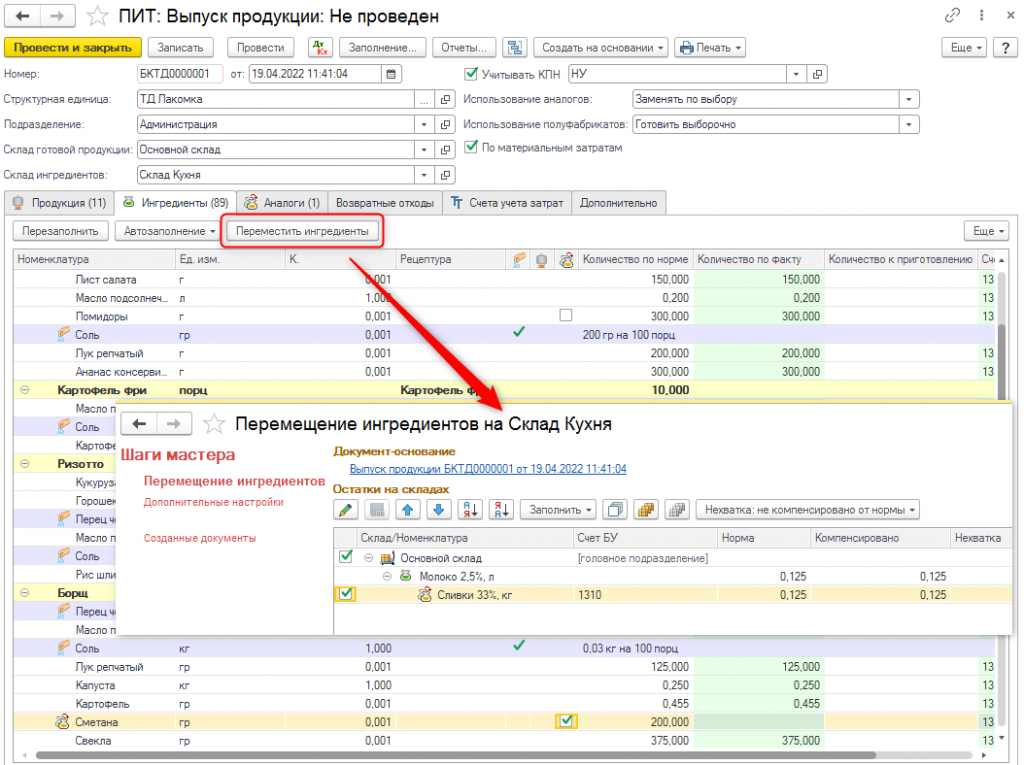Move row up with blue up arrow
This screenshot has width=1024, height=765.
(x=407, y=510)
